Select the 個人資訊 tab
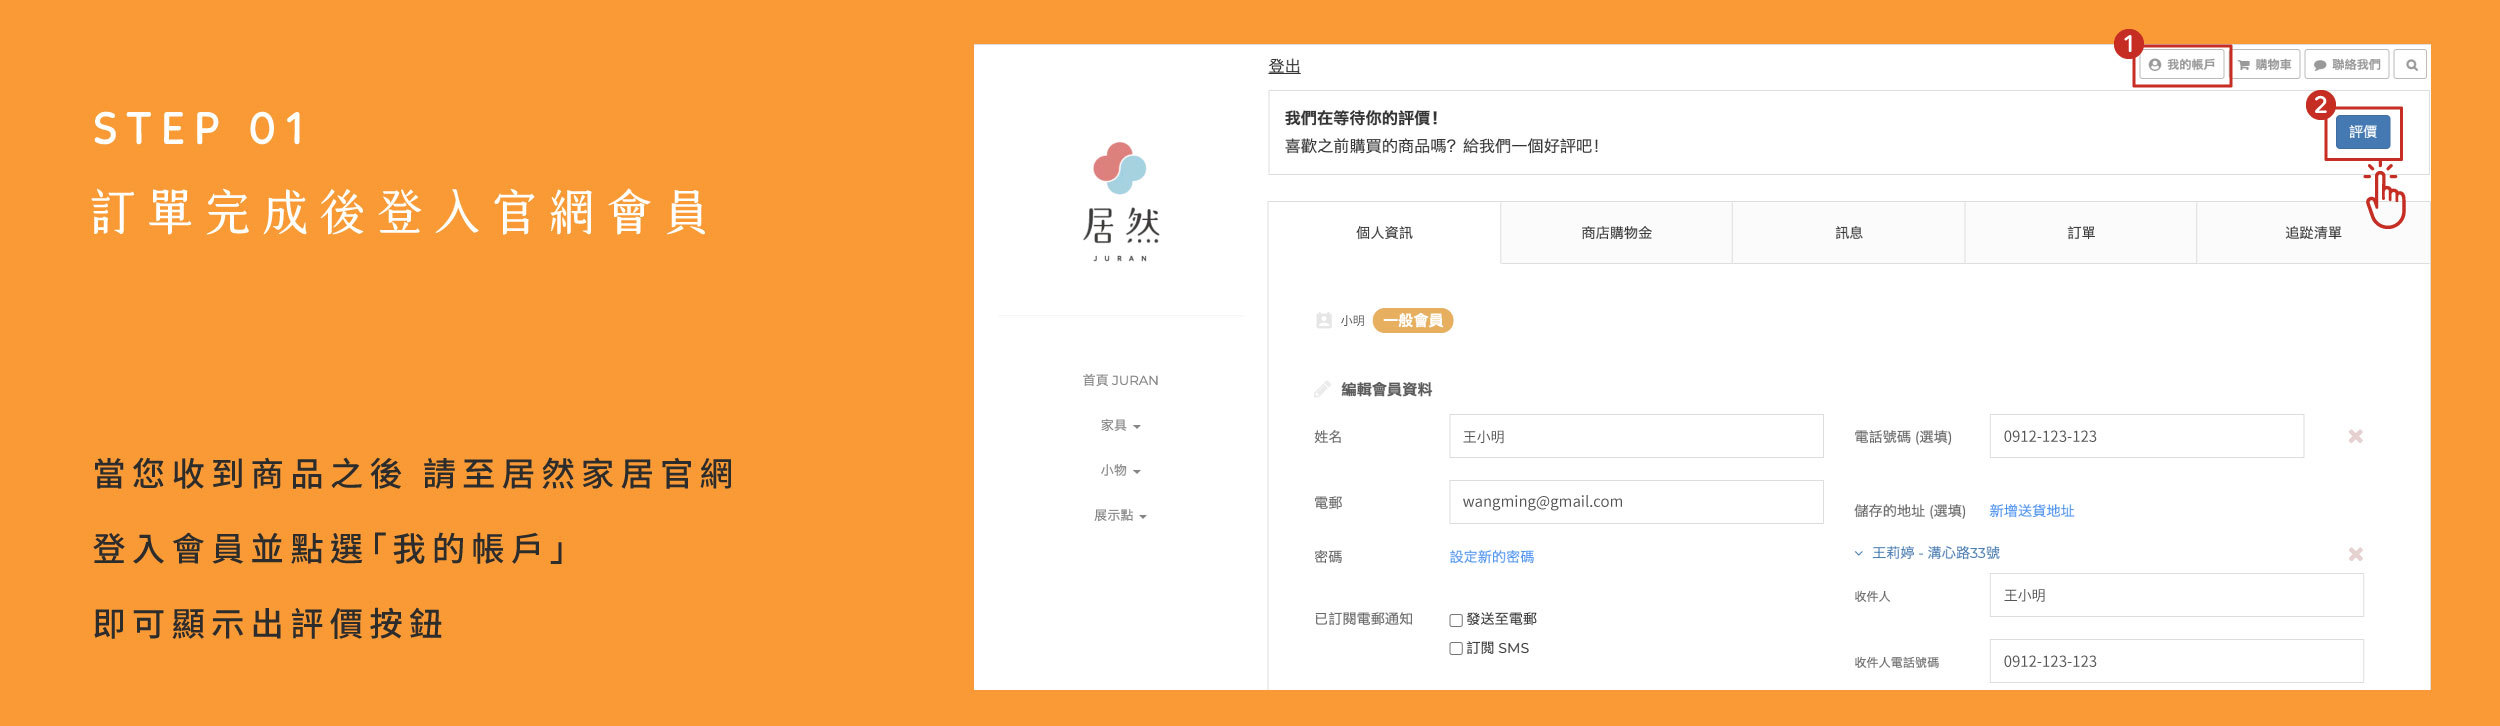 1384,233
